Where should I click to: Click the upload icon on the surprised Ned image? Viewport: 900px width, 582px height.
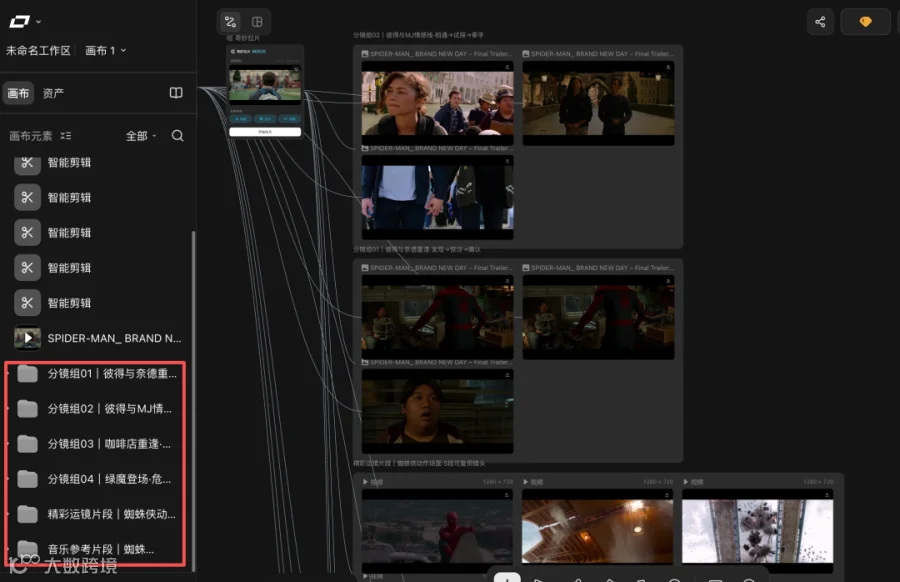click(507, 375)
